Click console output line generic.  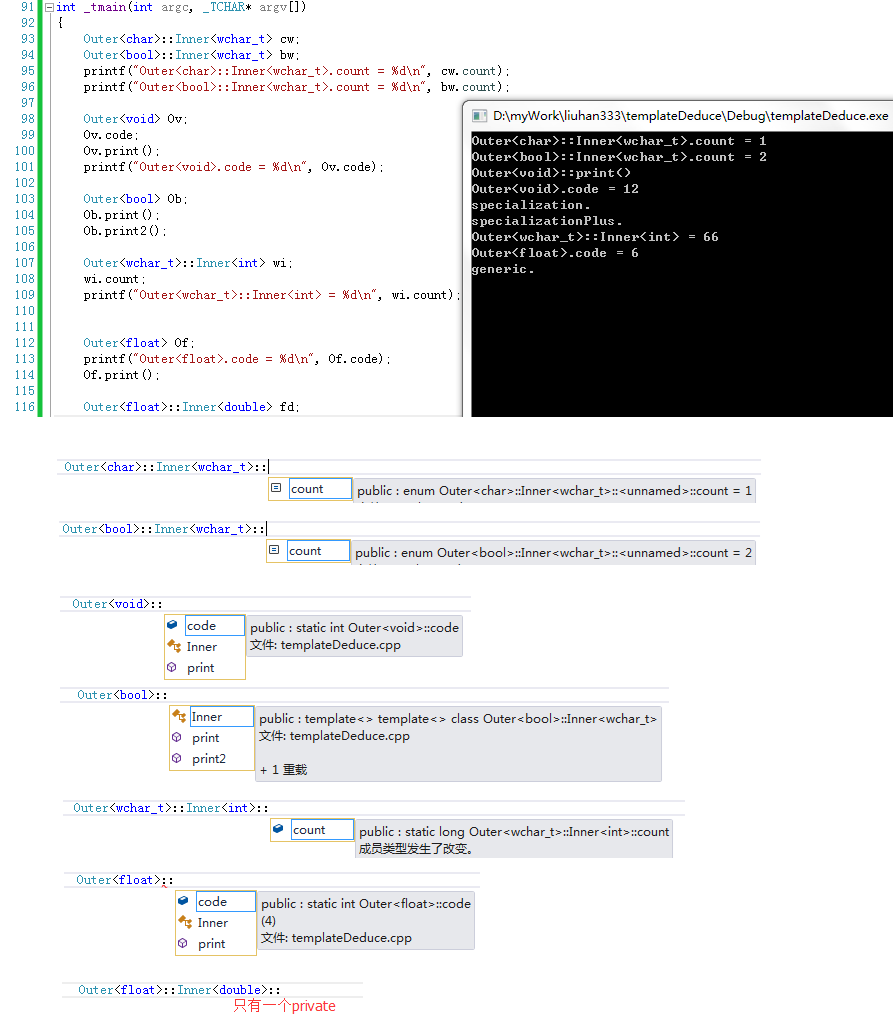point(503,269)
